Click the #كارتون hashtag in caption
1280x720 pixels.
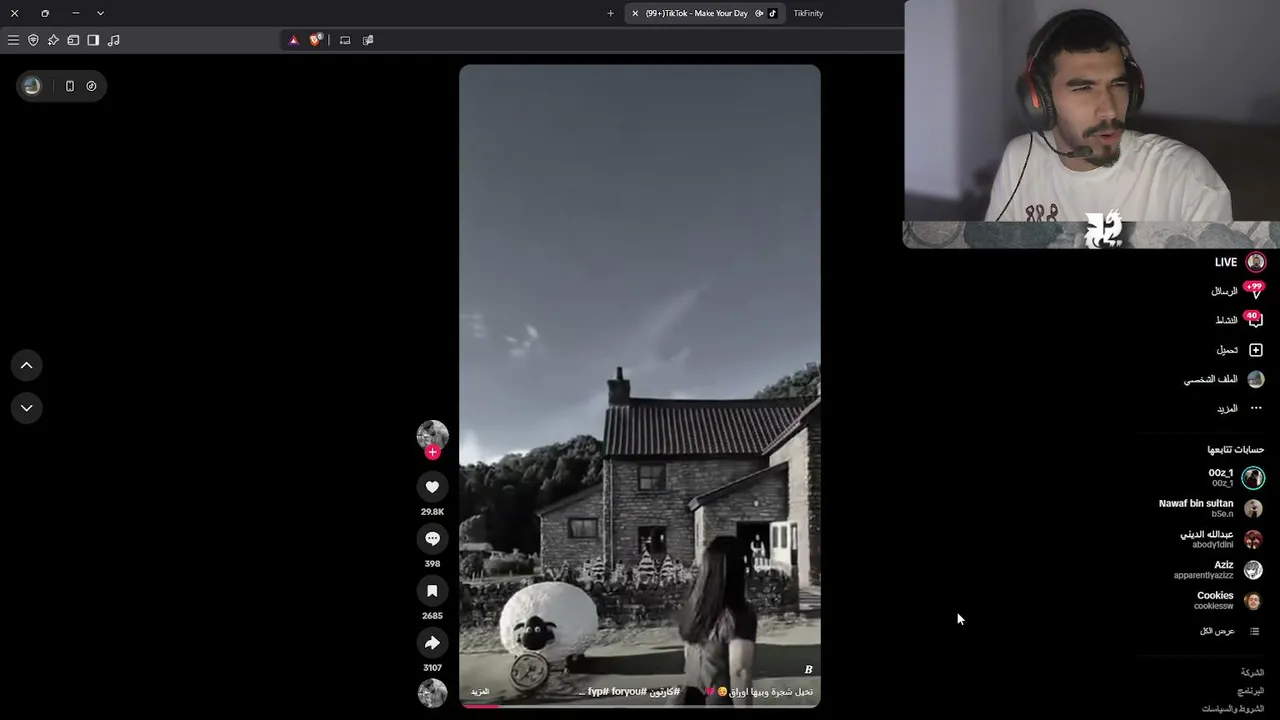(665, 692)
